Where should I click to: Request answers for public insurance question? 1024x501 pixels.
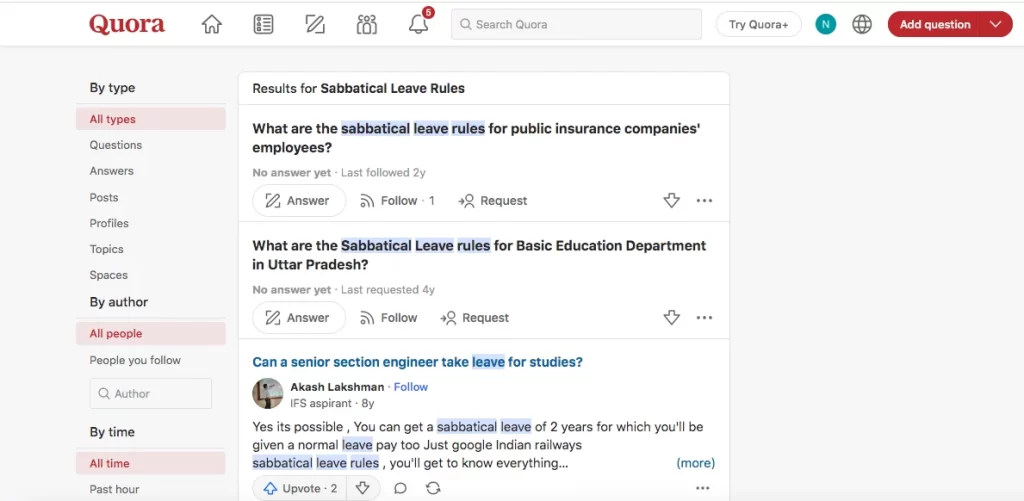(x=493, y=201)
